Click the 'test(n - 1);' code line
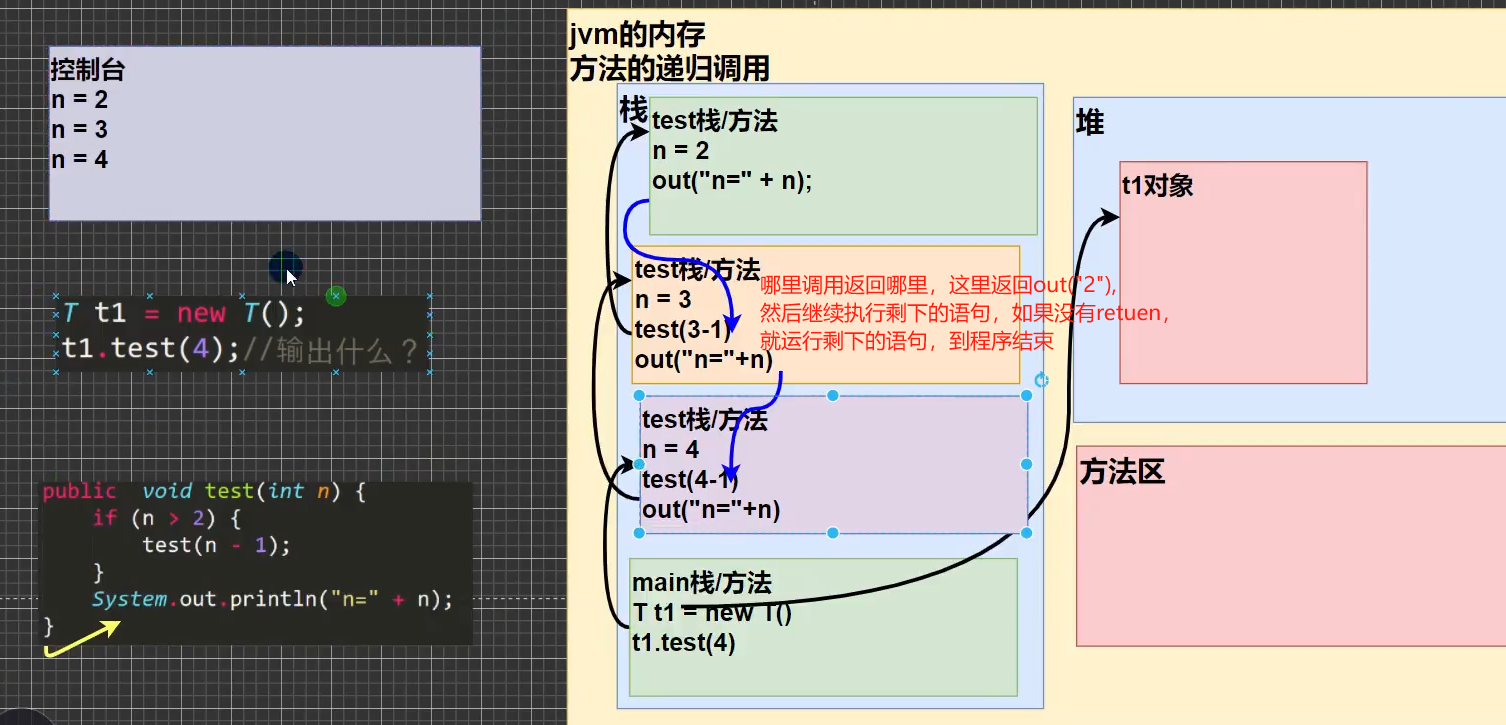The image size is (1506, 725). point(216,545)
